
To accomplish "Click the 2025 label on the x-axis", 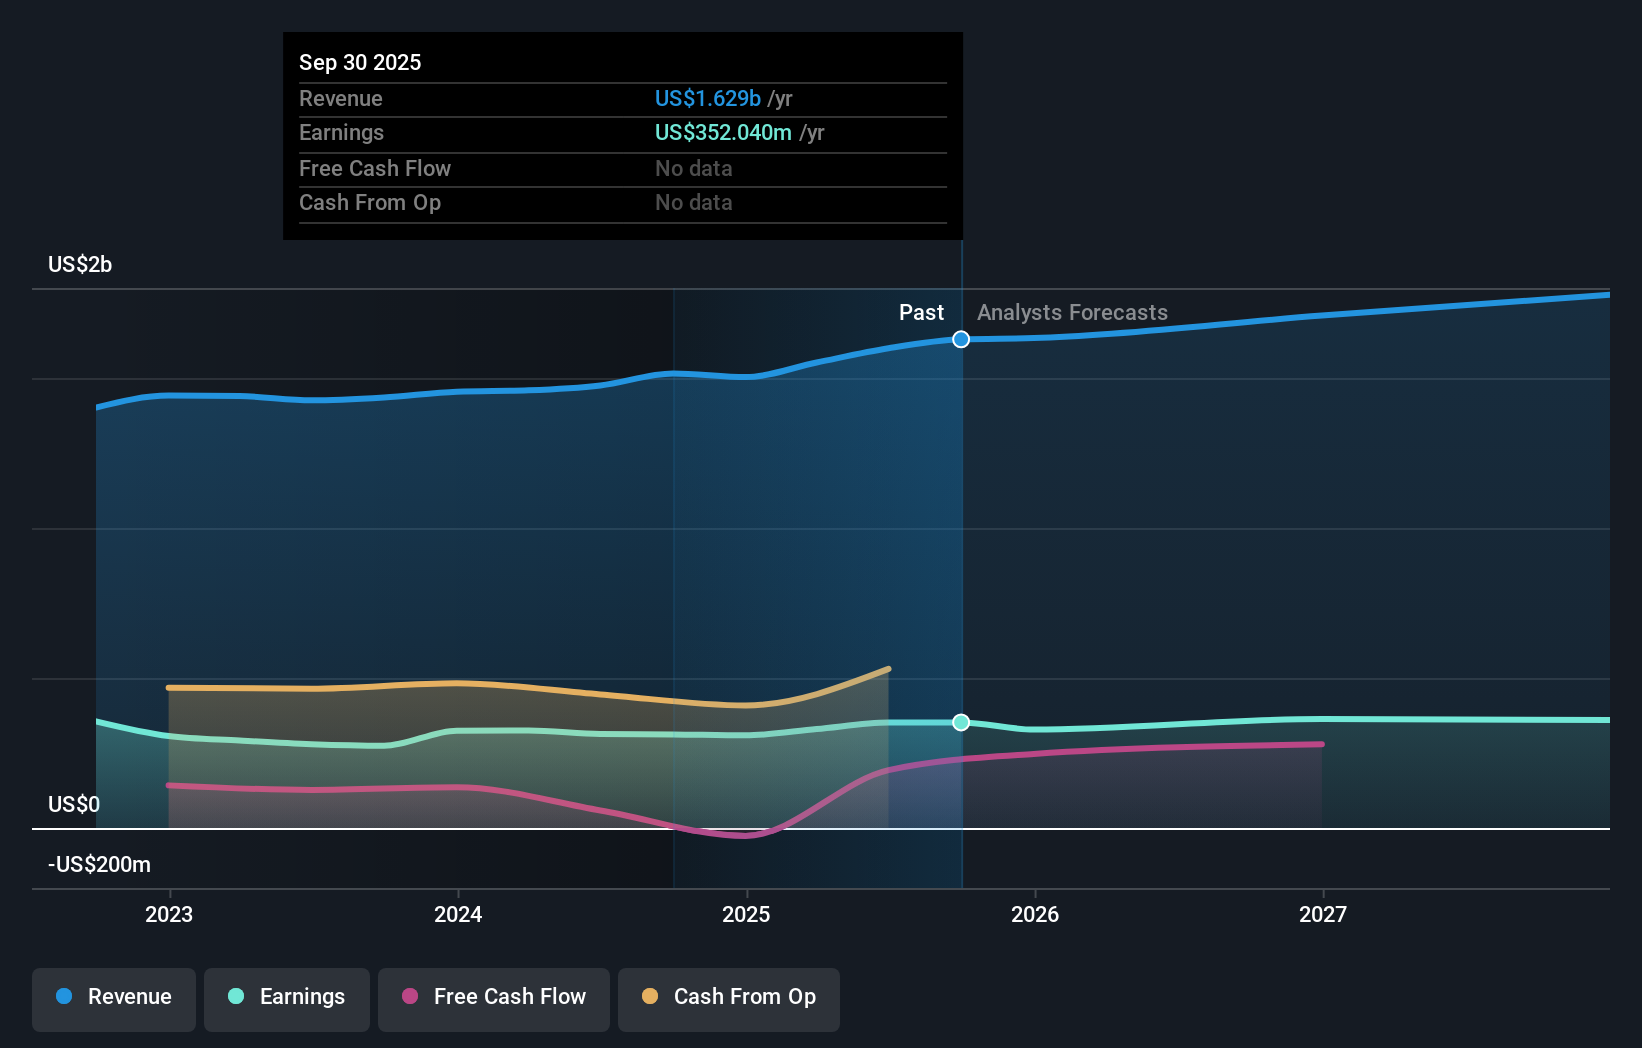I will [x=747, y=914].
